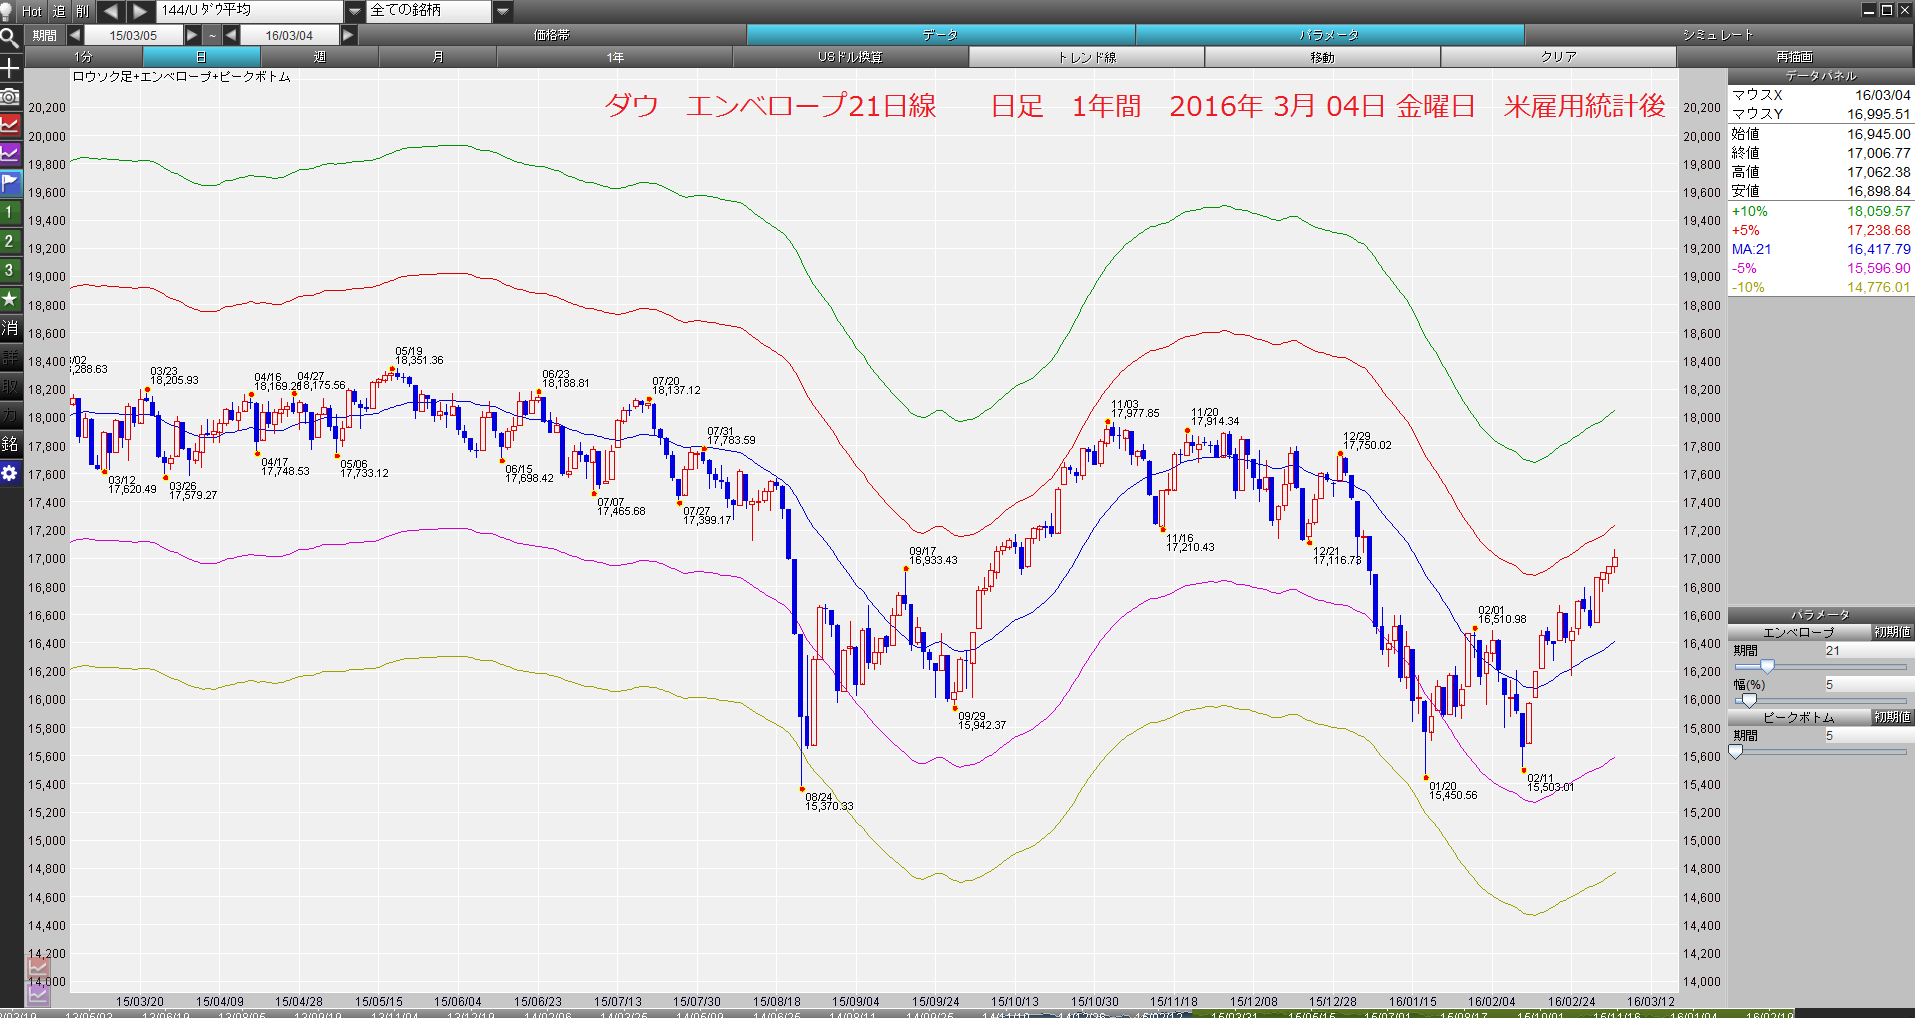Open the シミュレート tab
Image resolution: width=1915 pixels, height=1018 pixels.
tap(1719, 35)
